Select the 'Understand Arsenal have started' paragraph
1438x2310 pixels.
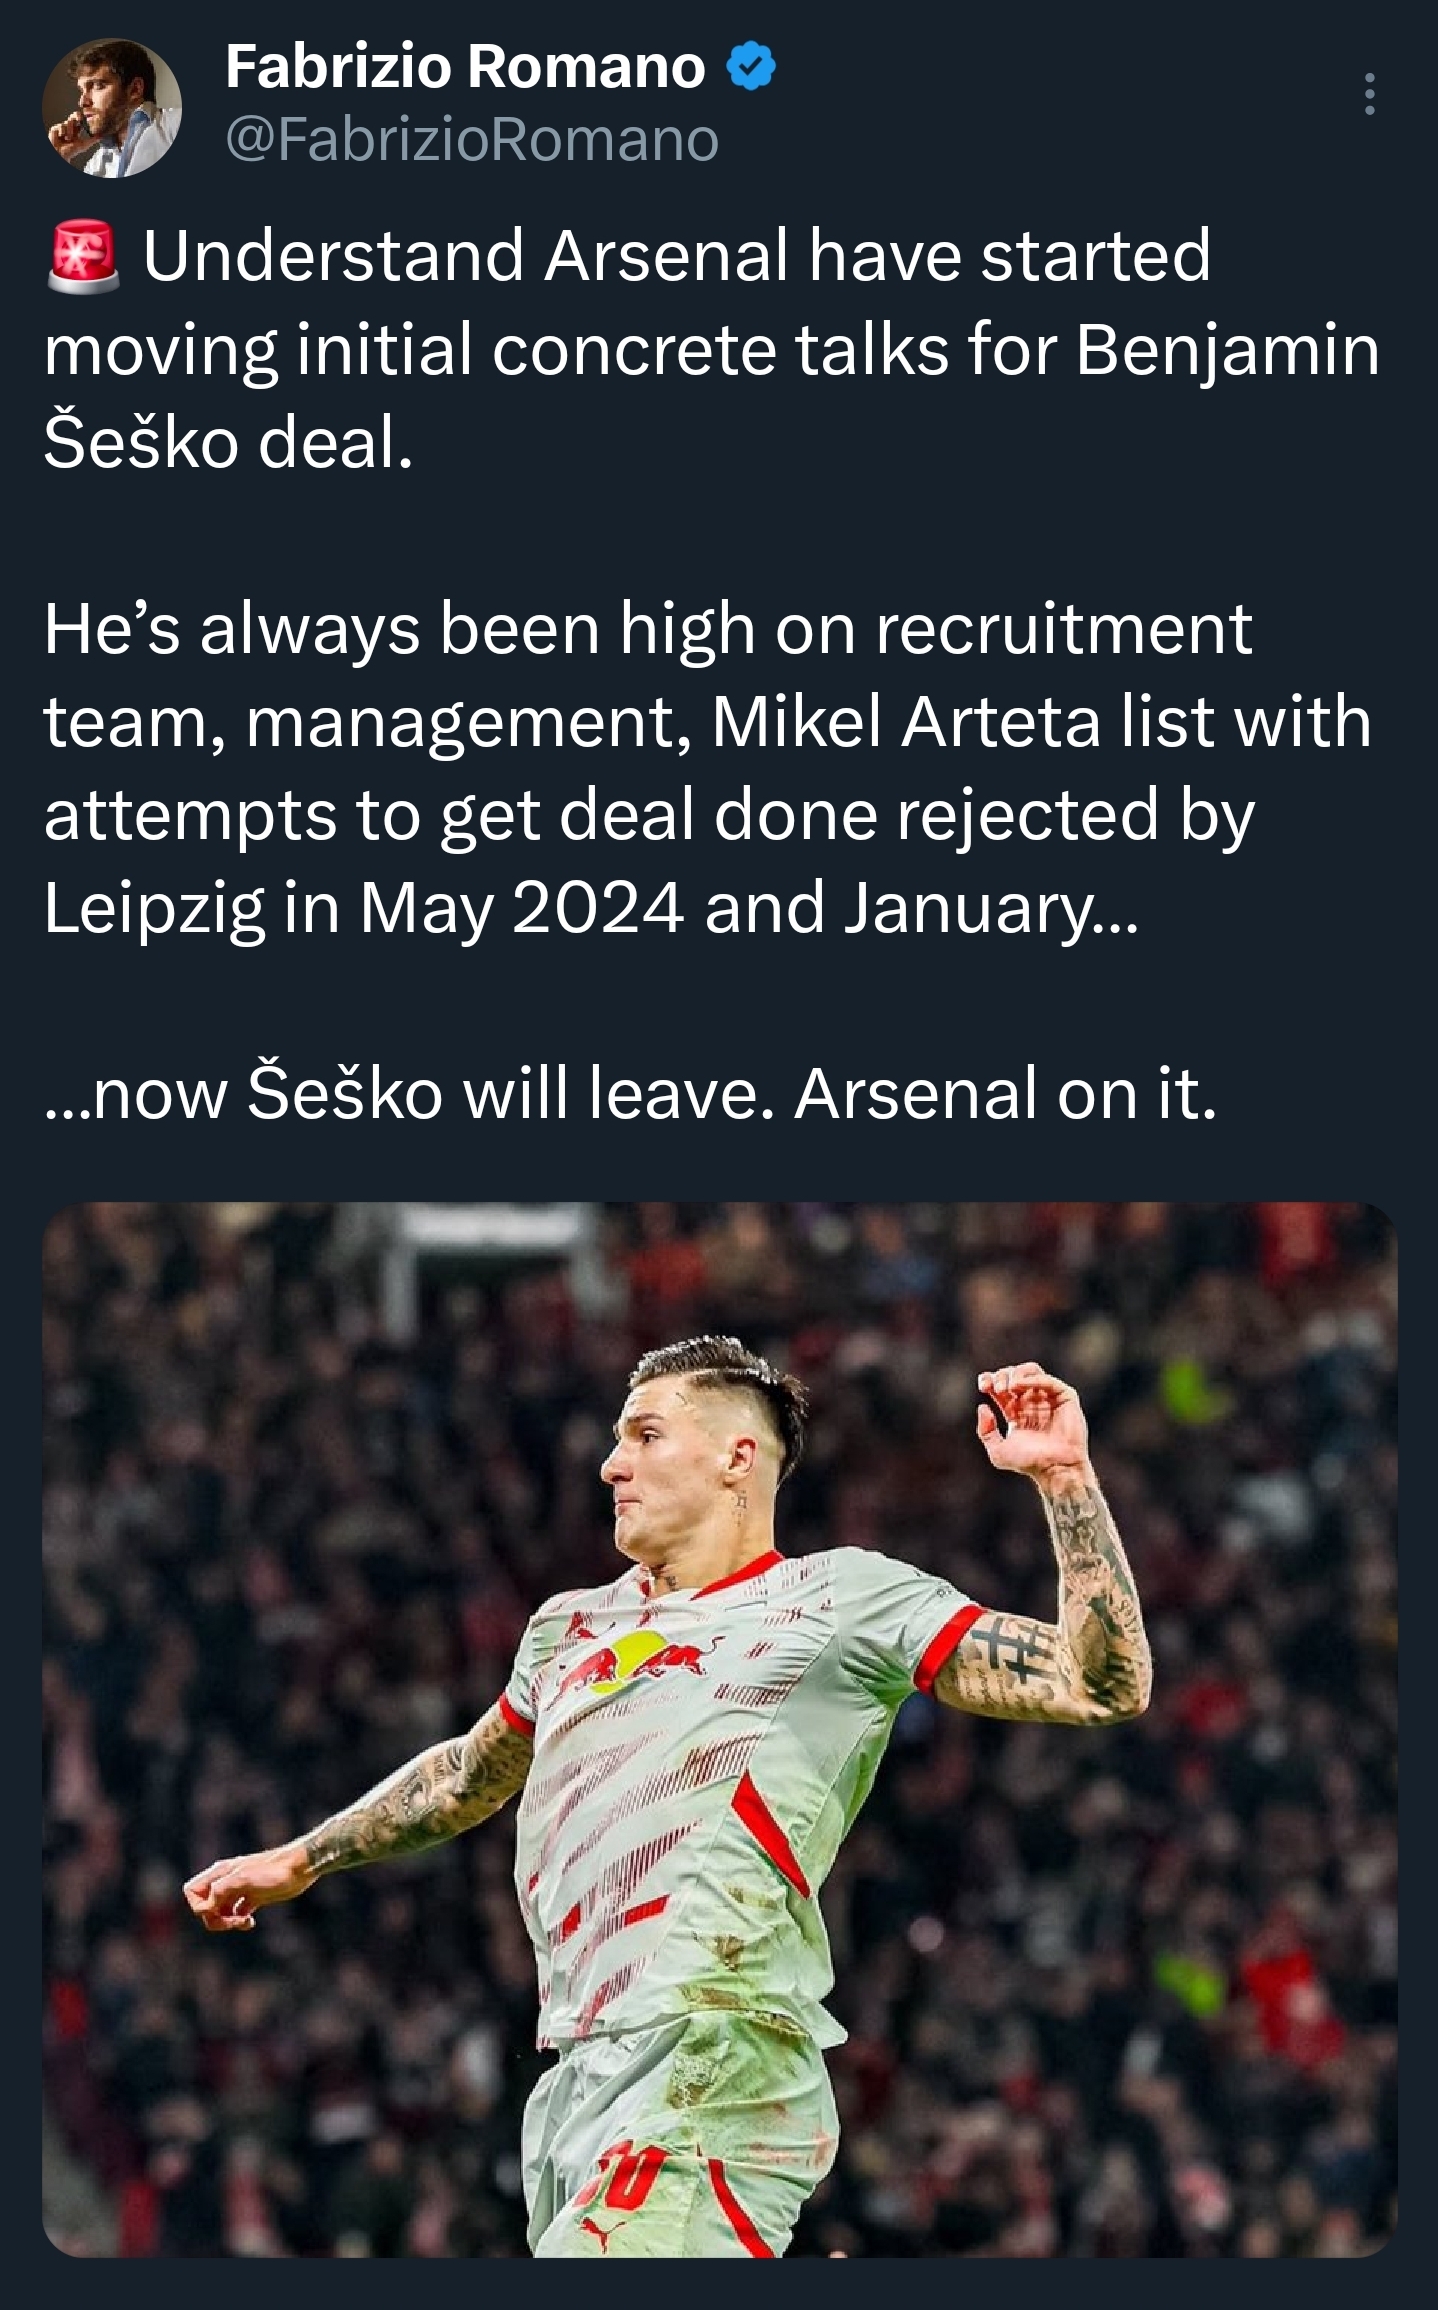tap(712, 347)
